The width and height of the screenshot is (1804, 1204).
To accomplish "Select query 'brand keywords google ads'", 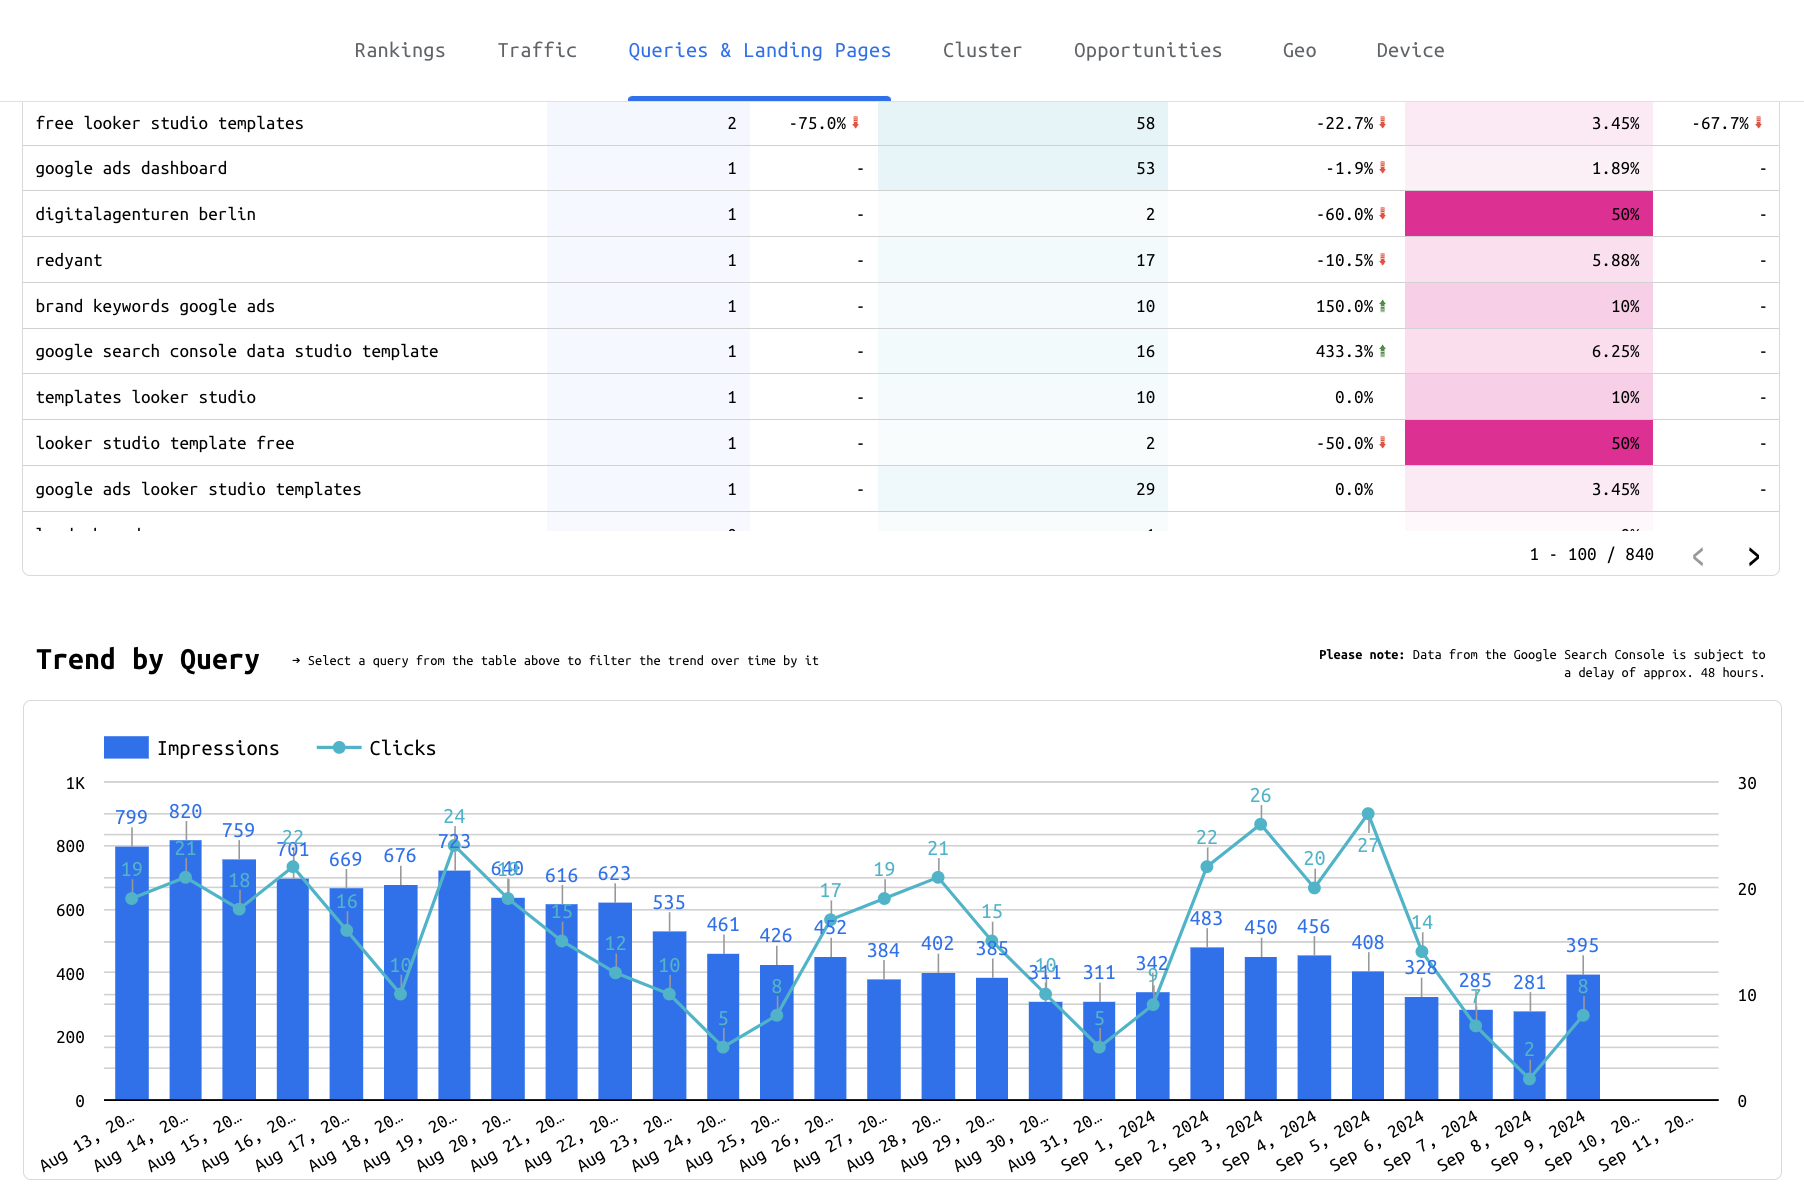I will point(155,306).
